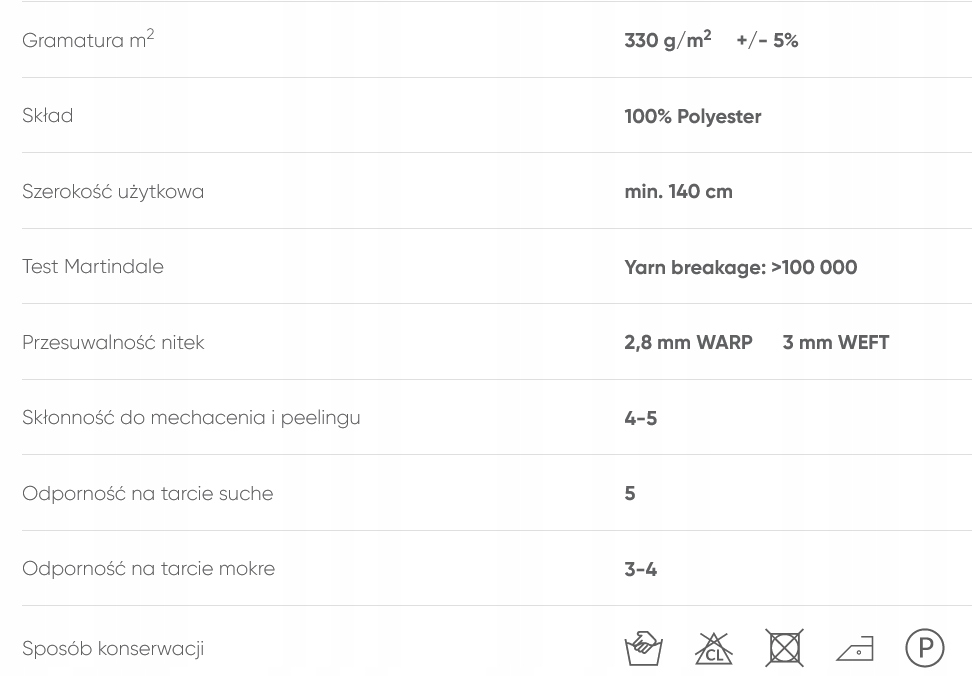This screenshot has height=676, width=972.
Task: Click the do-not-tumble-dry crossed square icon
Action: tap(784, 648)
